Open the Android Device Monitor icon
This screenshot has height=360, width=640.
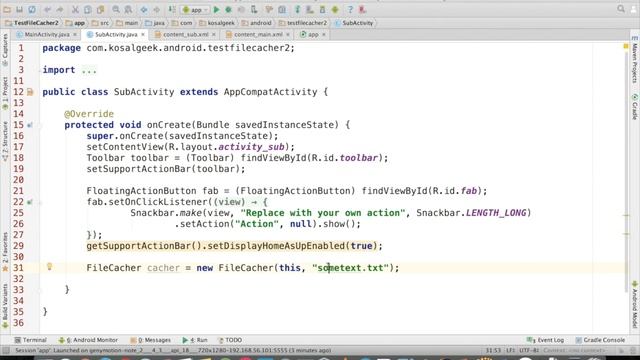(335, 9)
